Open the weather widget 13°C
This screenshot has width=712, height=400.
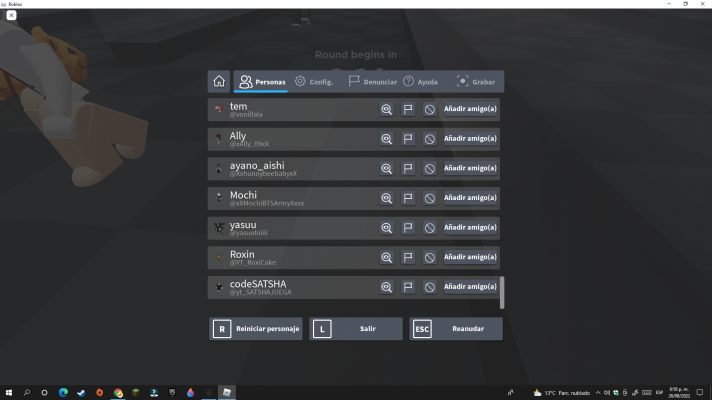561,393
